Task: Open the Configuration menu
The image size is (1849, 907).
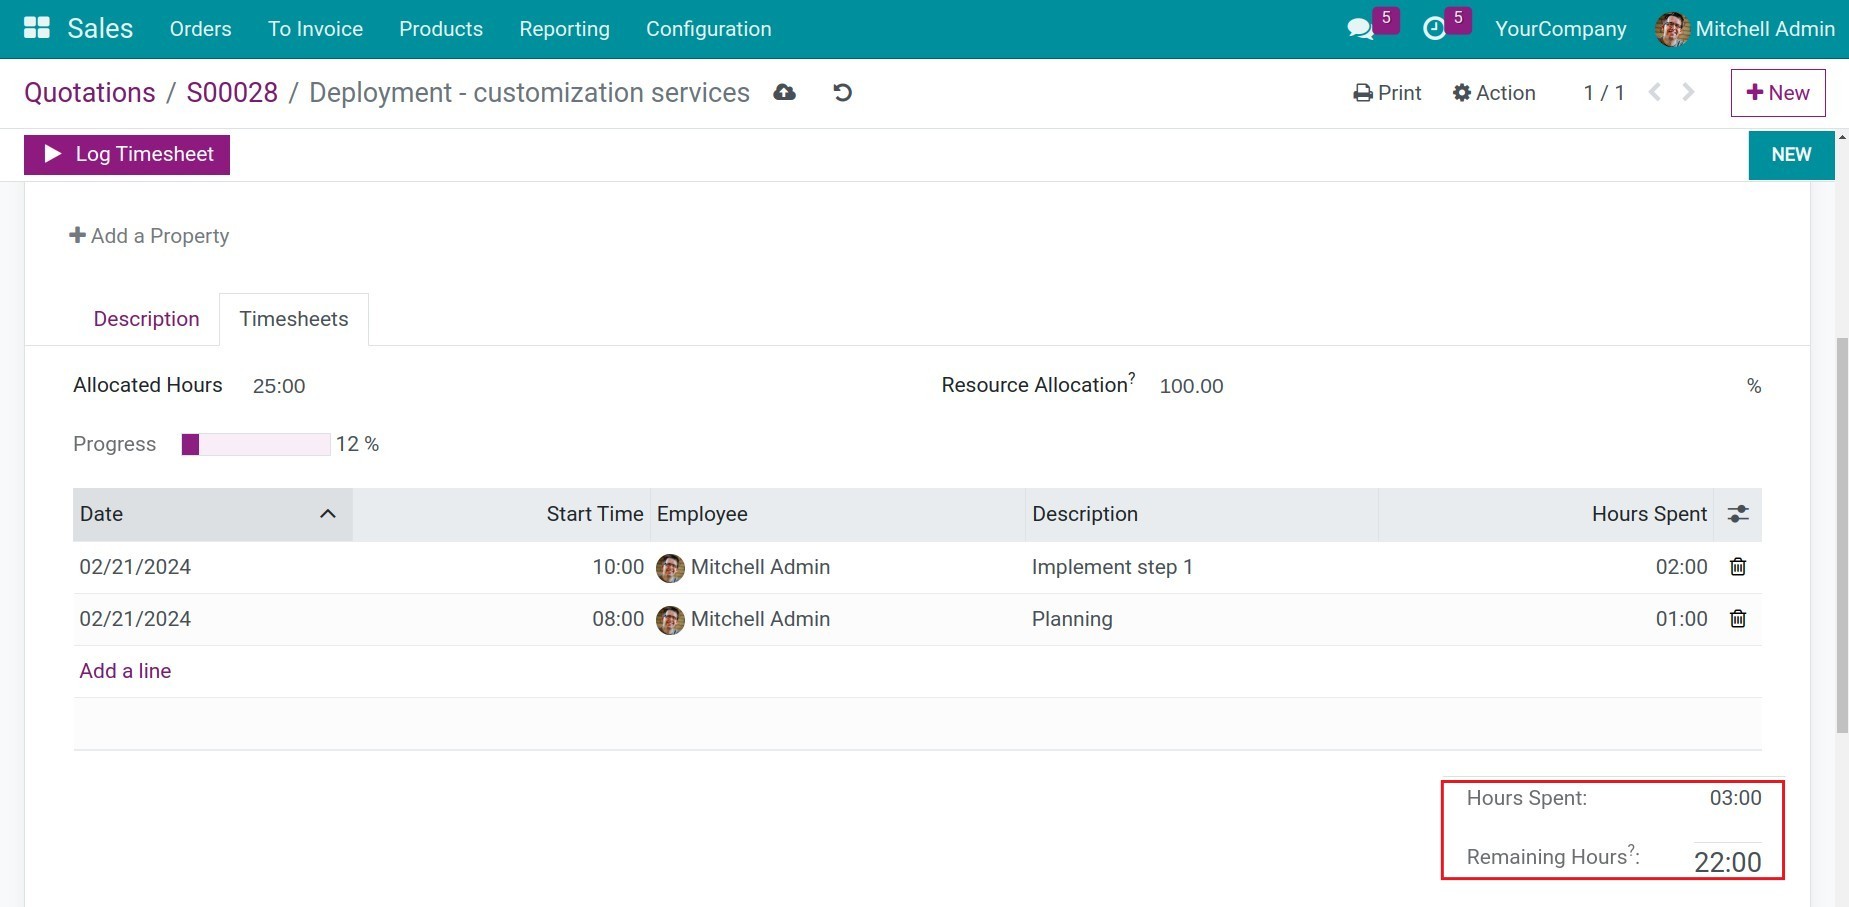Action: (x=708, y=29)
